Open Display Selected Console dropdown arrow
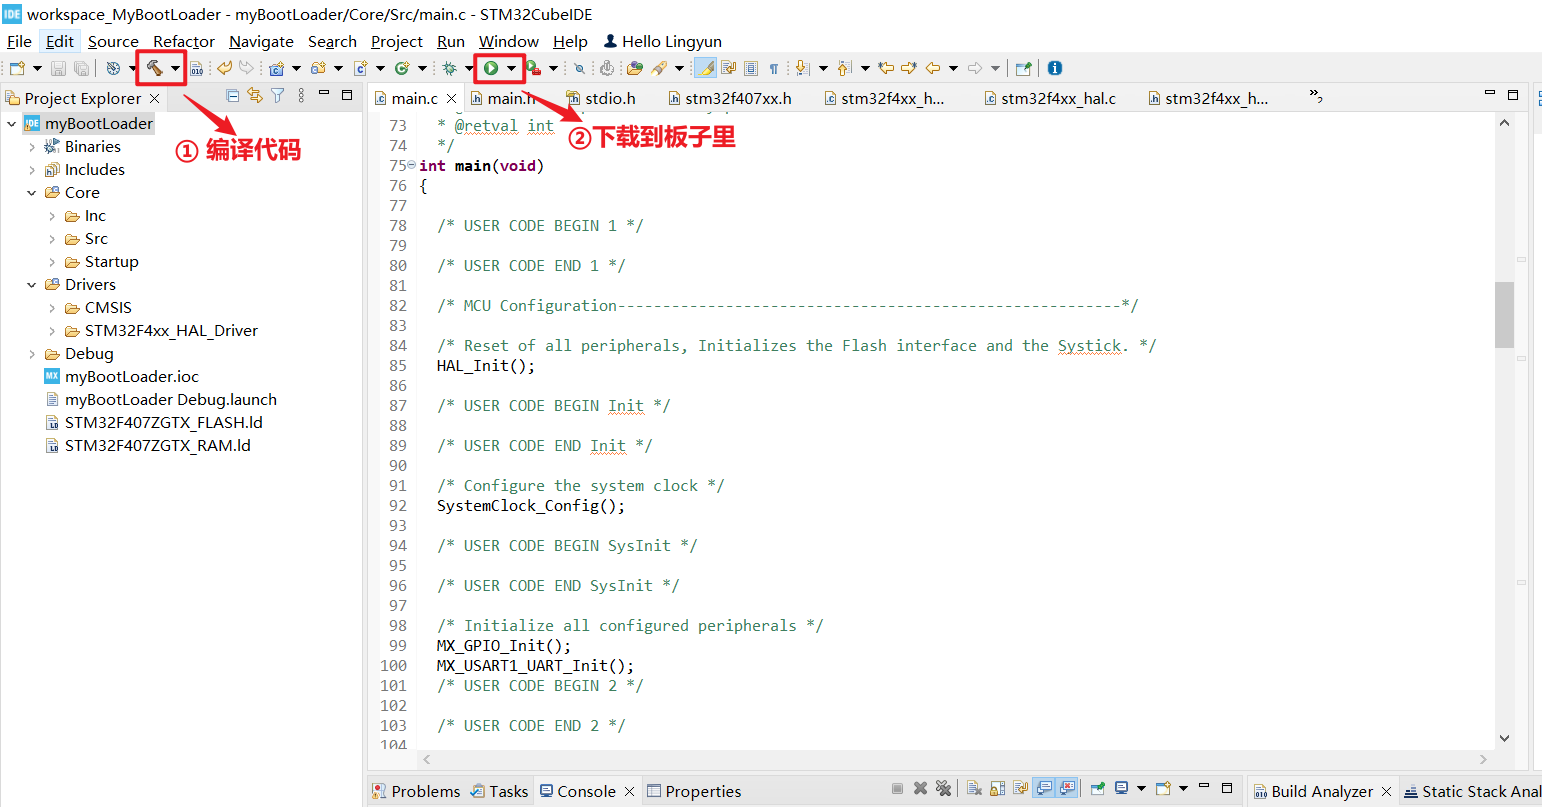This screenshot has width=1542, height=807. [x=1141, y=788]
